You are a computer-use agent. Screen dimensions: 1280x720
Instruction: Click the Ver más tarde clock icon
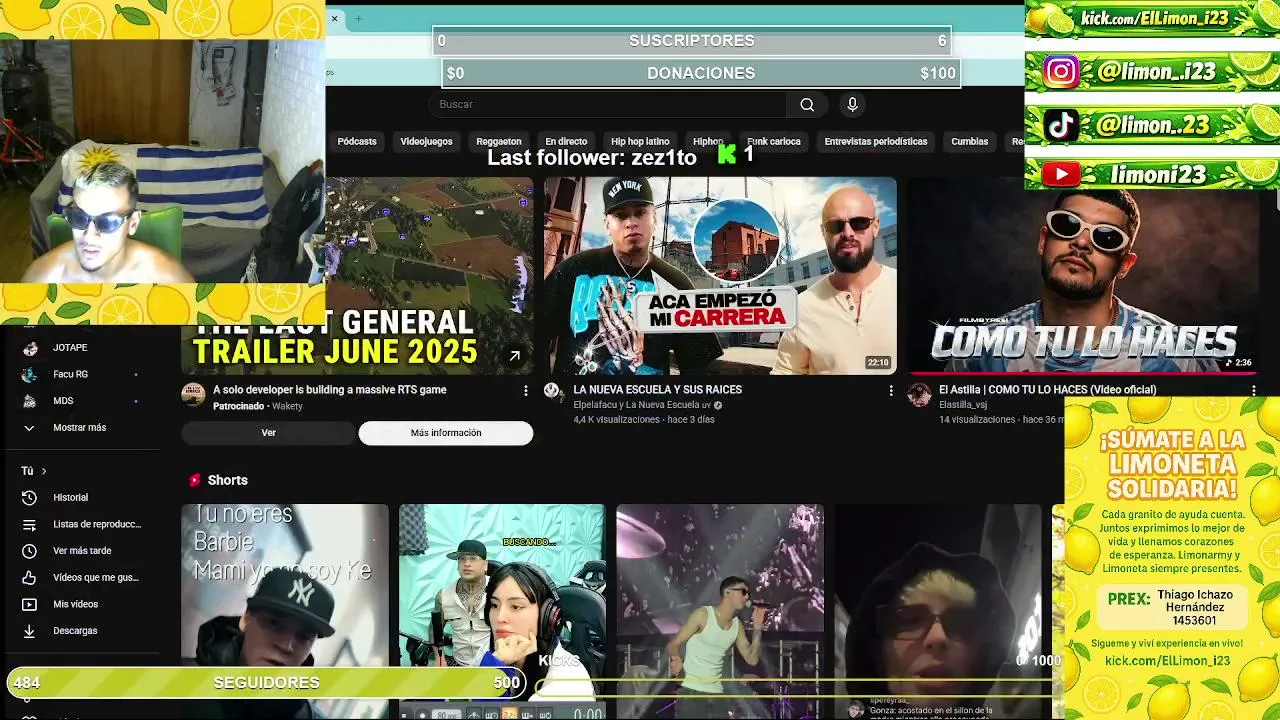click(29, 551)
